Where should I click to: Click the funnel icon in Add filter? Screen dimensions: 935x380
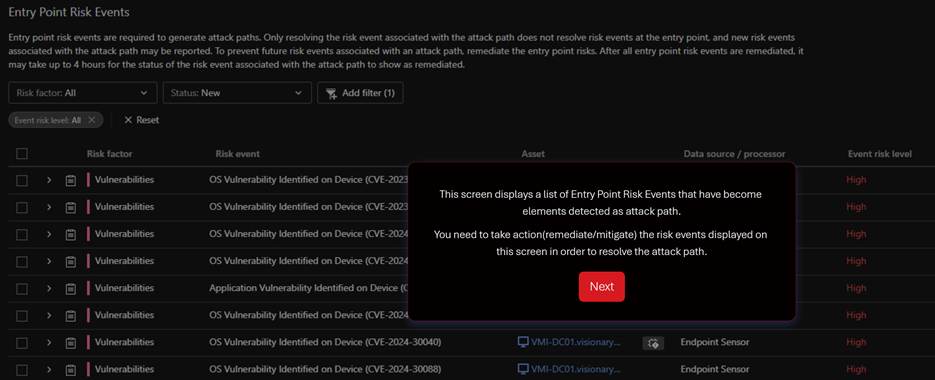[332, 94]
